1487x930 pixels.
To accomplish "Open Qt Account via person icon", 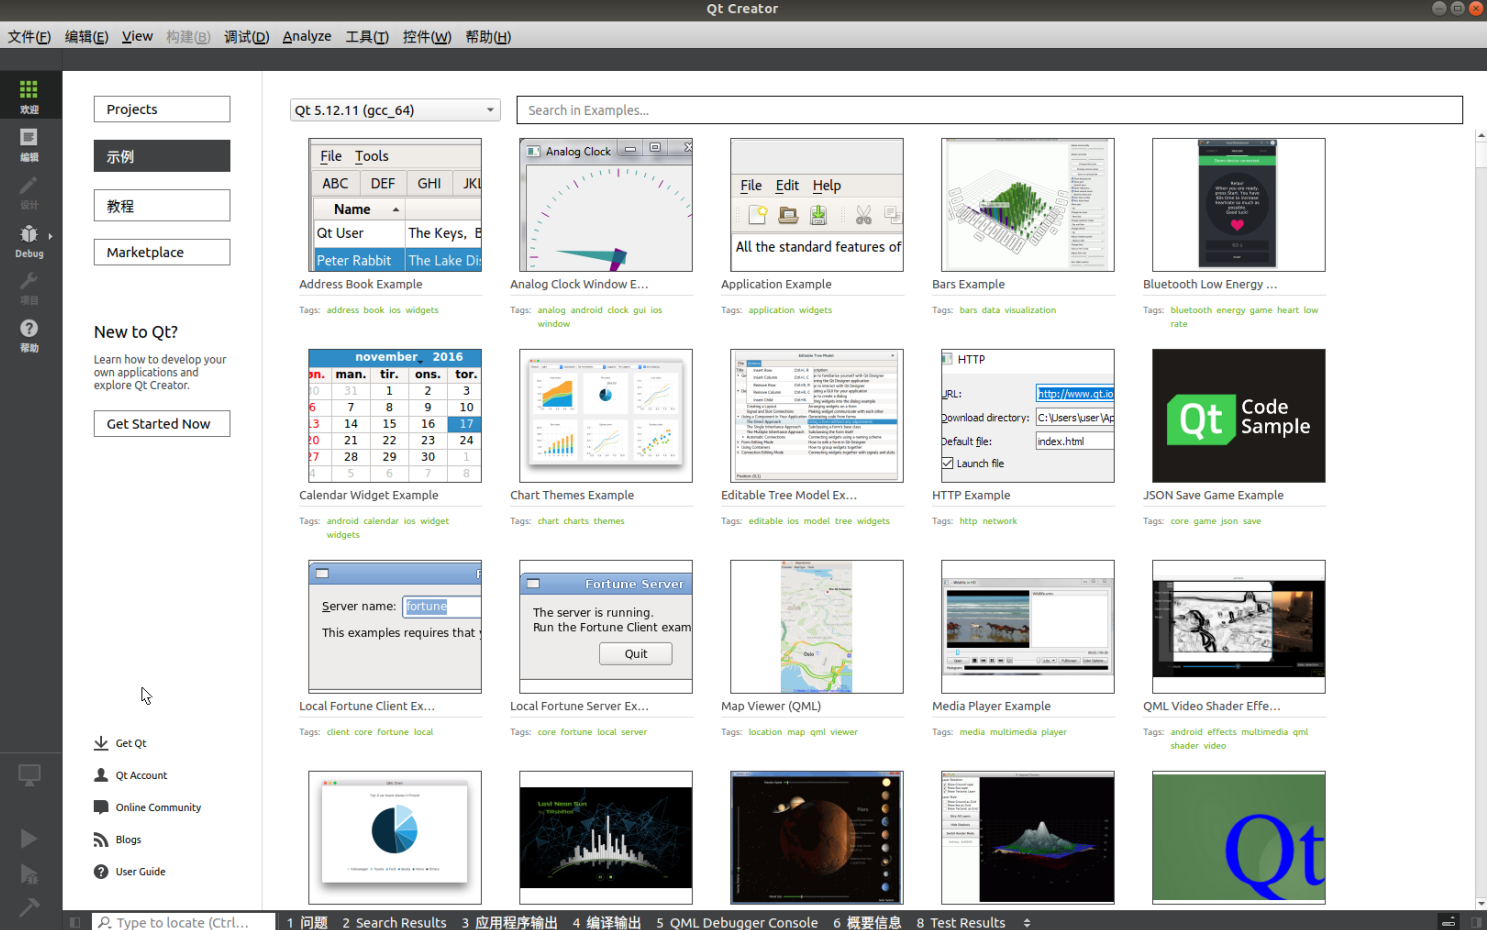I will click(x=101, y=775).
